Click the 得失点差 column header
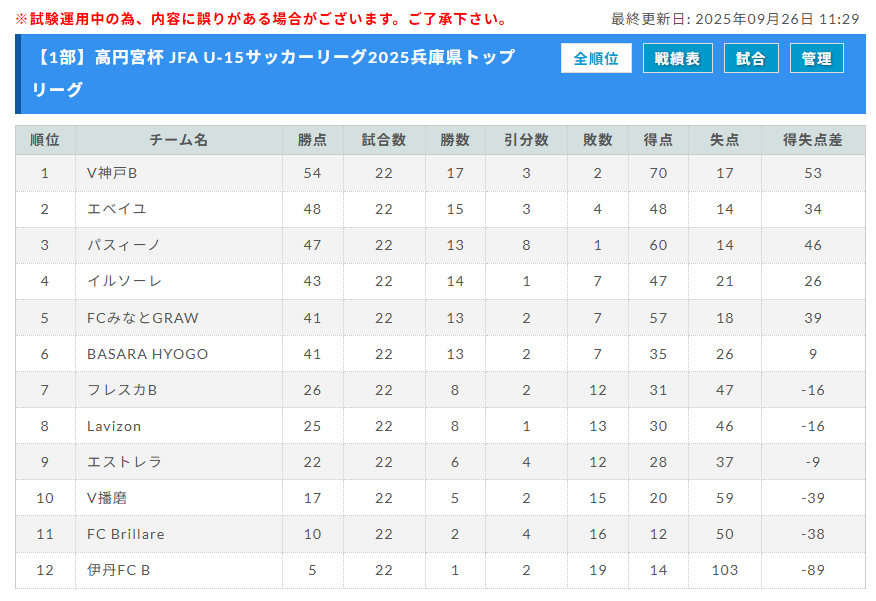Viewport: 876px width, 601px height. pos(812,140)
